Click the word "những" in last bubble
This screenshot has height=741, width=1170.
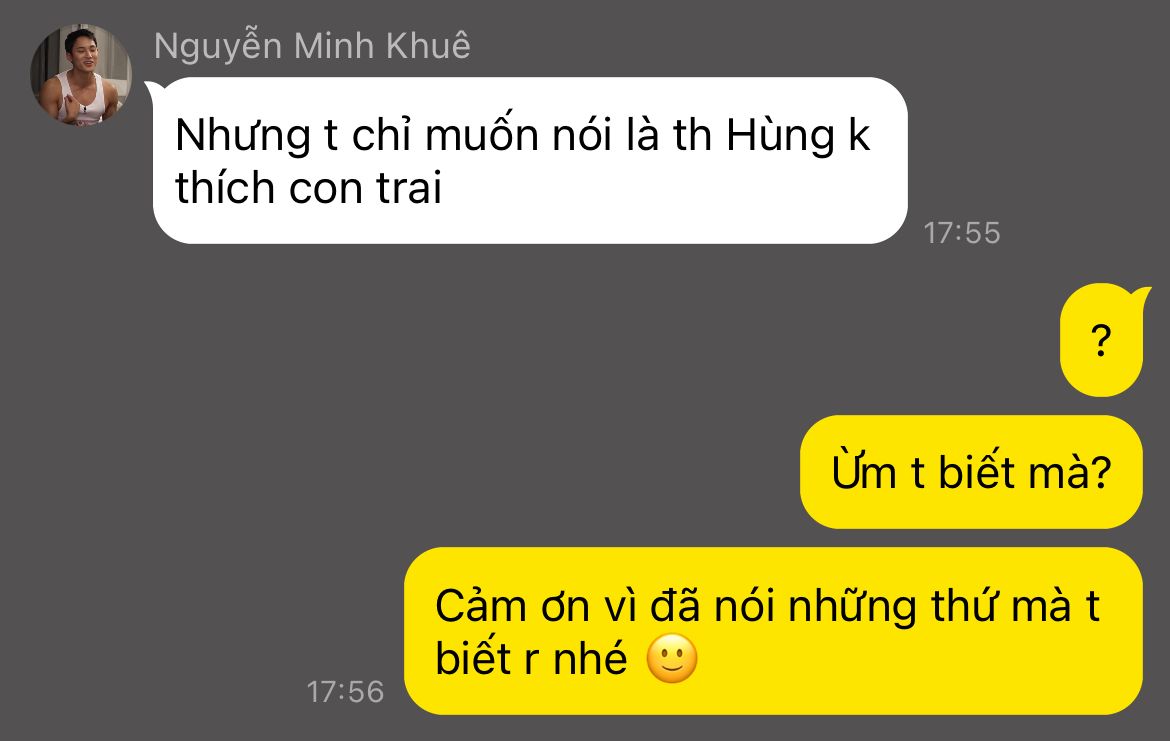(852, 606)
